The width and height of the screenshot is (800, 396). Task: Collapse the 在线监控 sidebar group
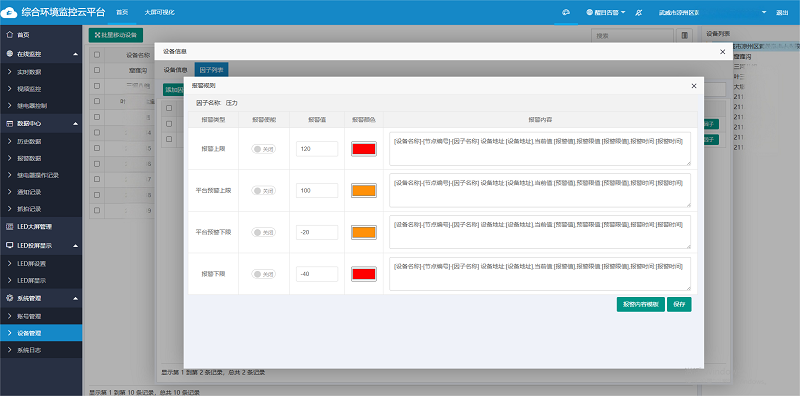tap(76, 54)
